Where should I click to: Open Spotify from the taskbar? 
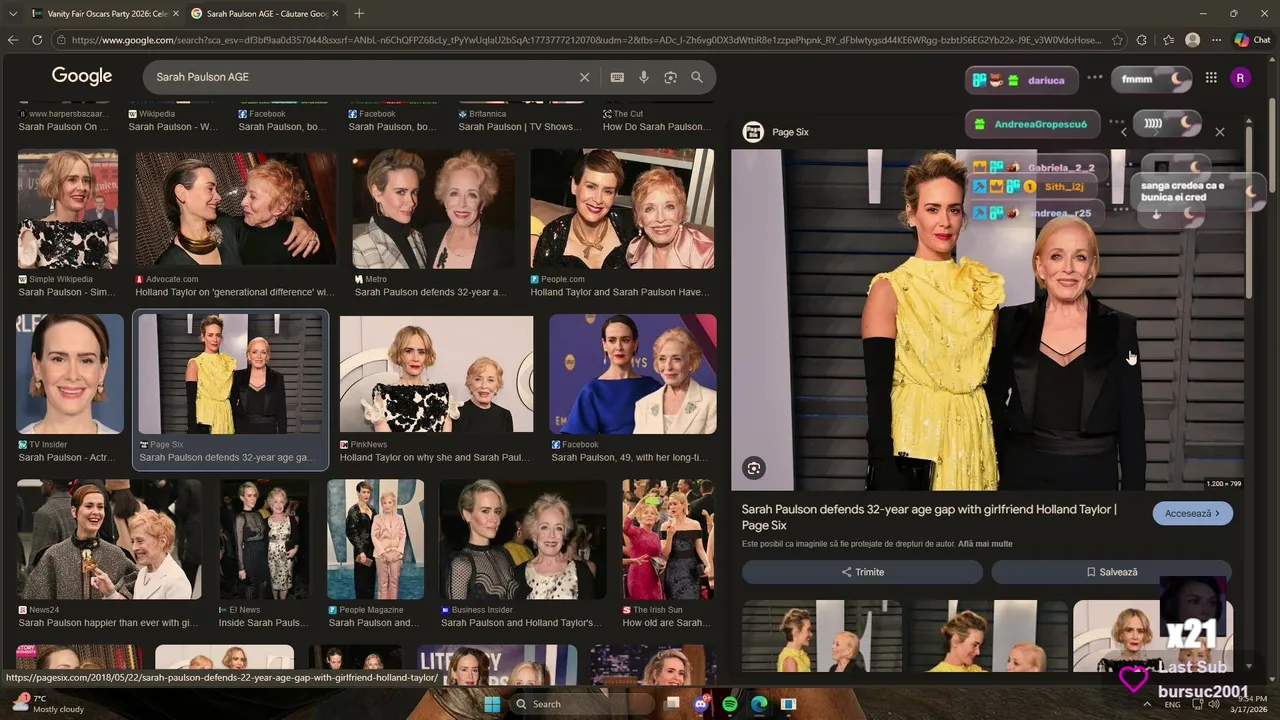pos(730,704)
